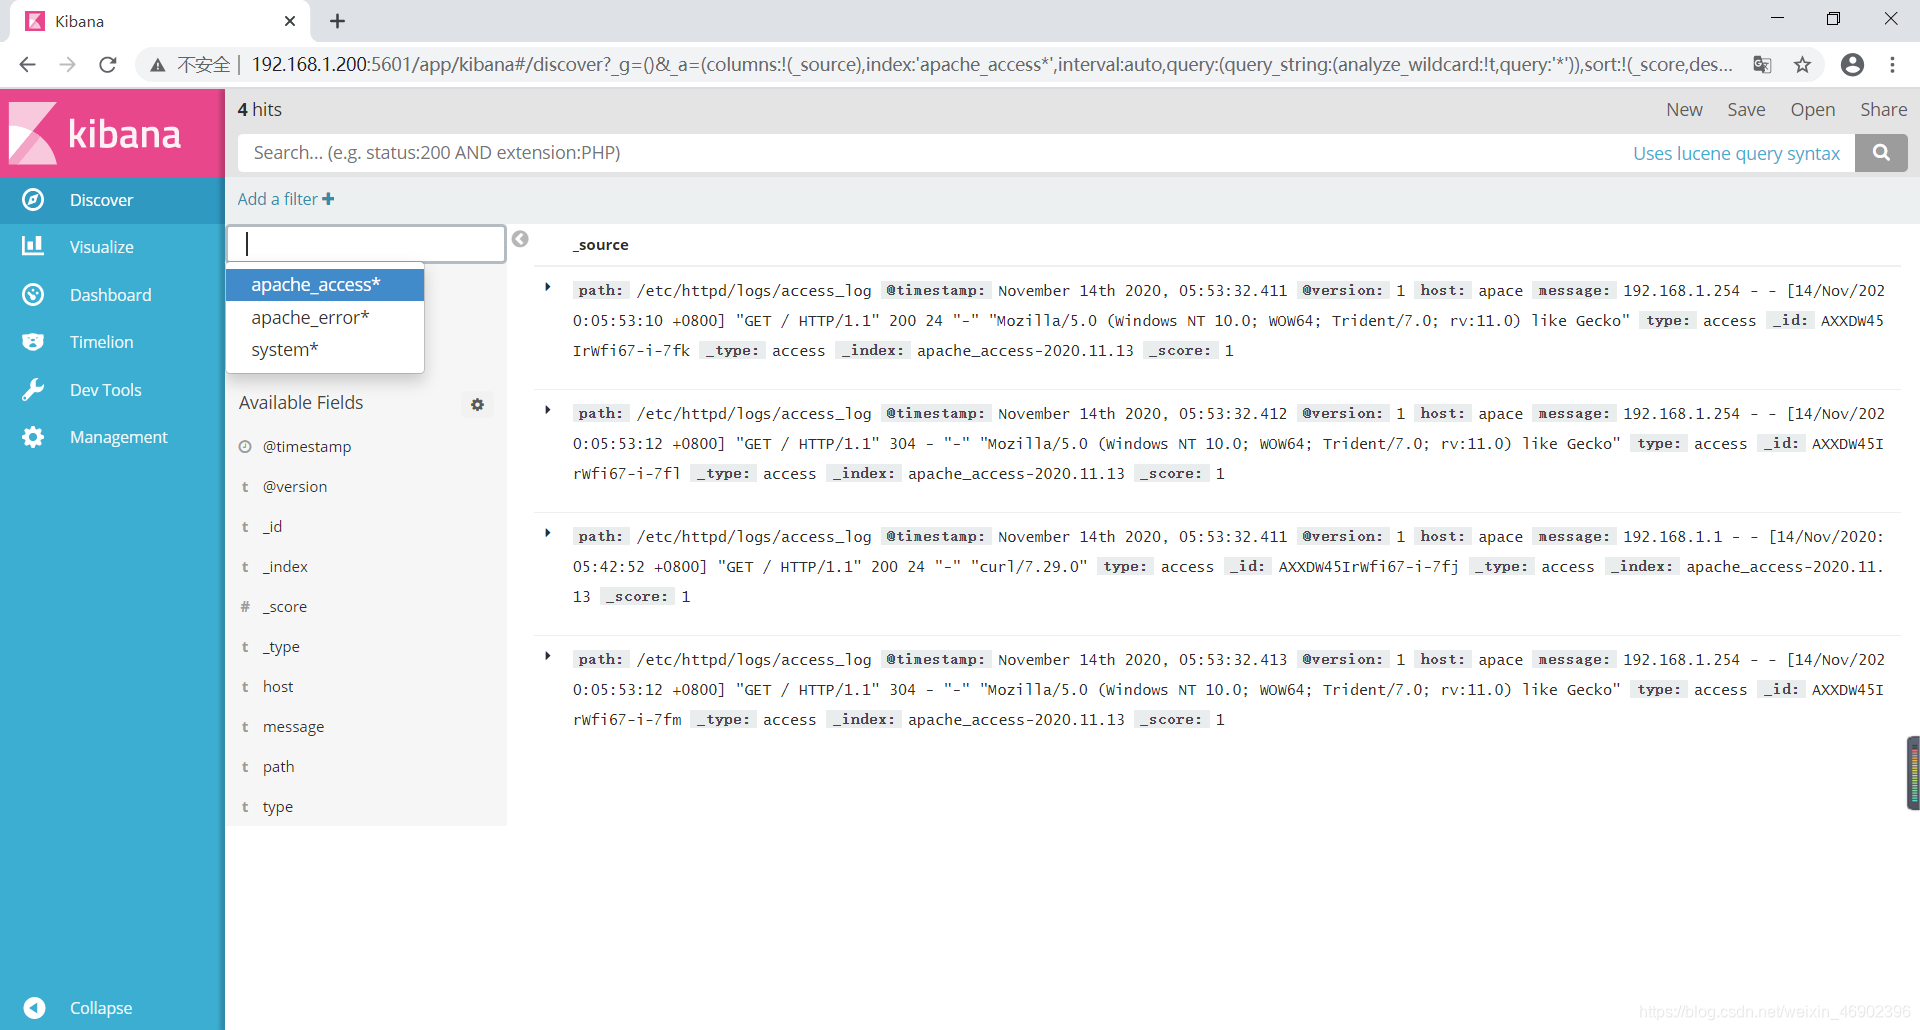Open the Dashboard gauge icon

(33, 294)
